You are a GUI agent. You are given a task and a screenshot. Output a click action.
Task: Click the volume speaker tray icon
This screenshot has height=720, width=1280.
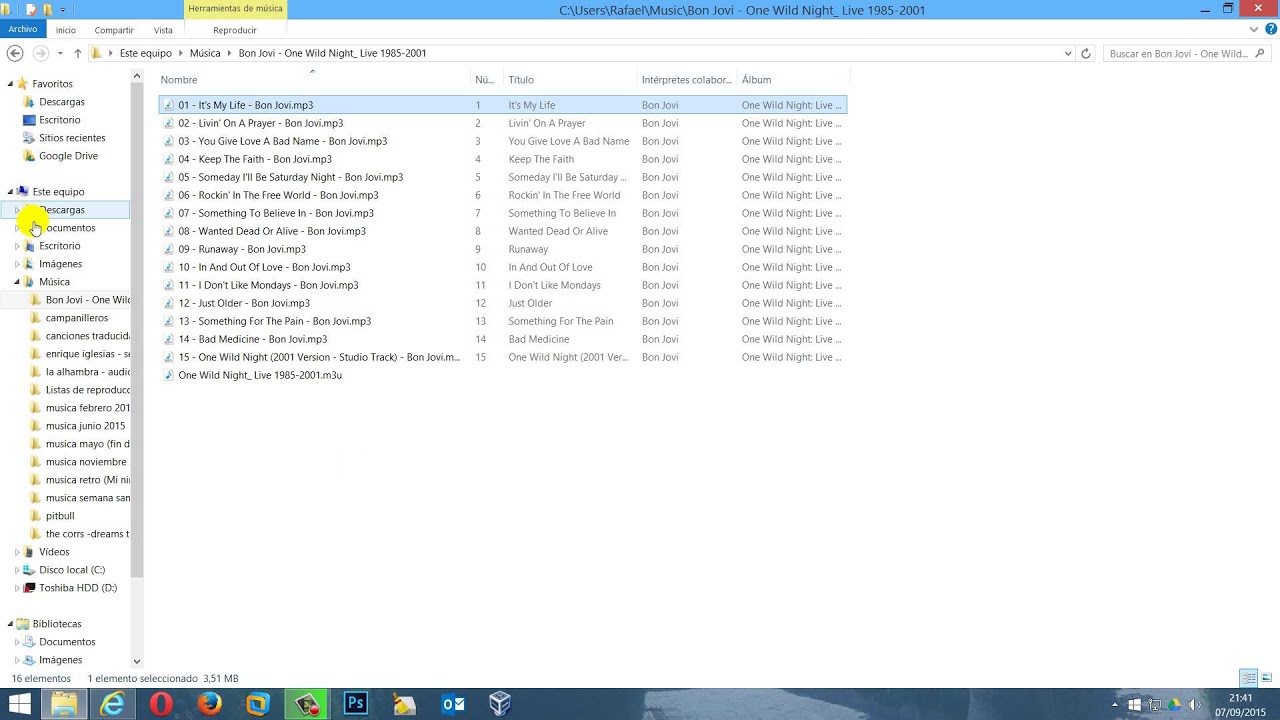click(1194, 704)
